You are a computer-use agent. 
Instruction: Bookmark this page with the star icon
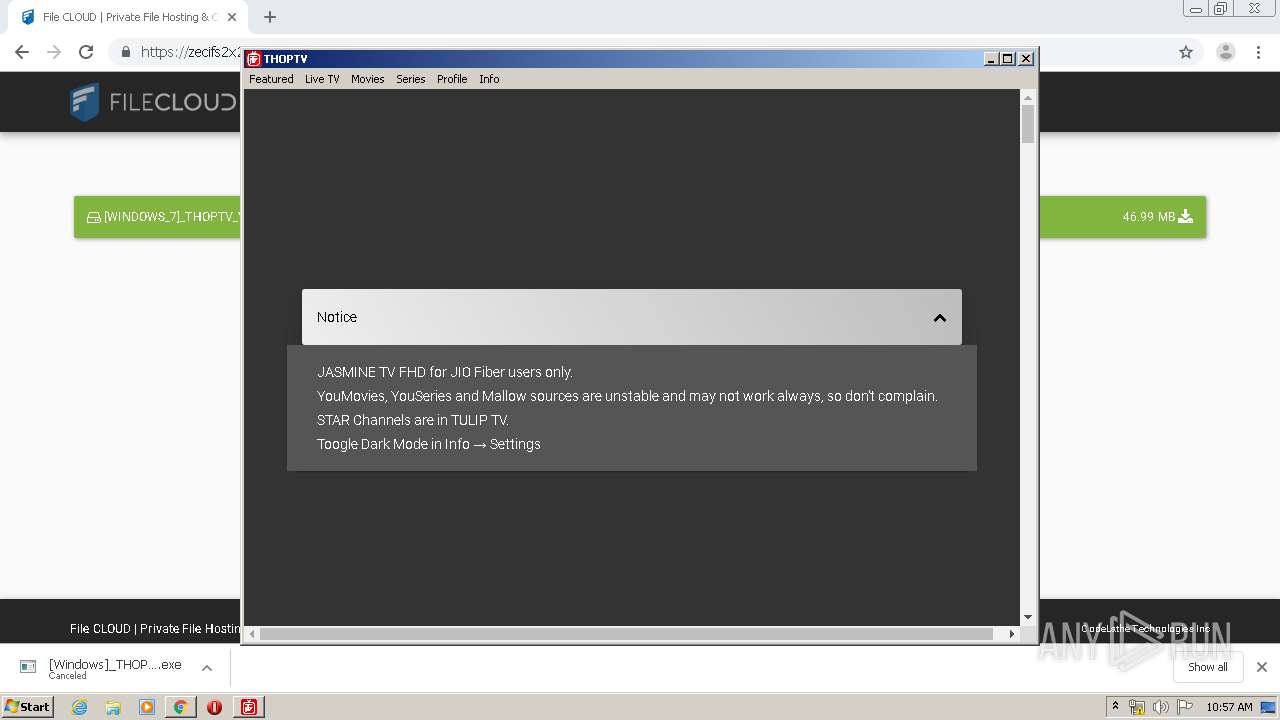click(1186, 52)
